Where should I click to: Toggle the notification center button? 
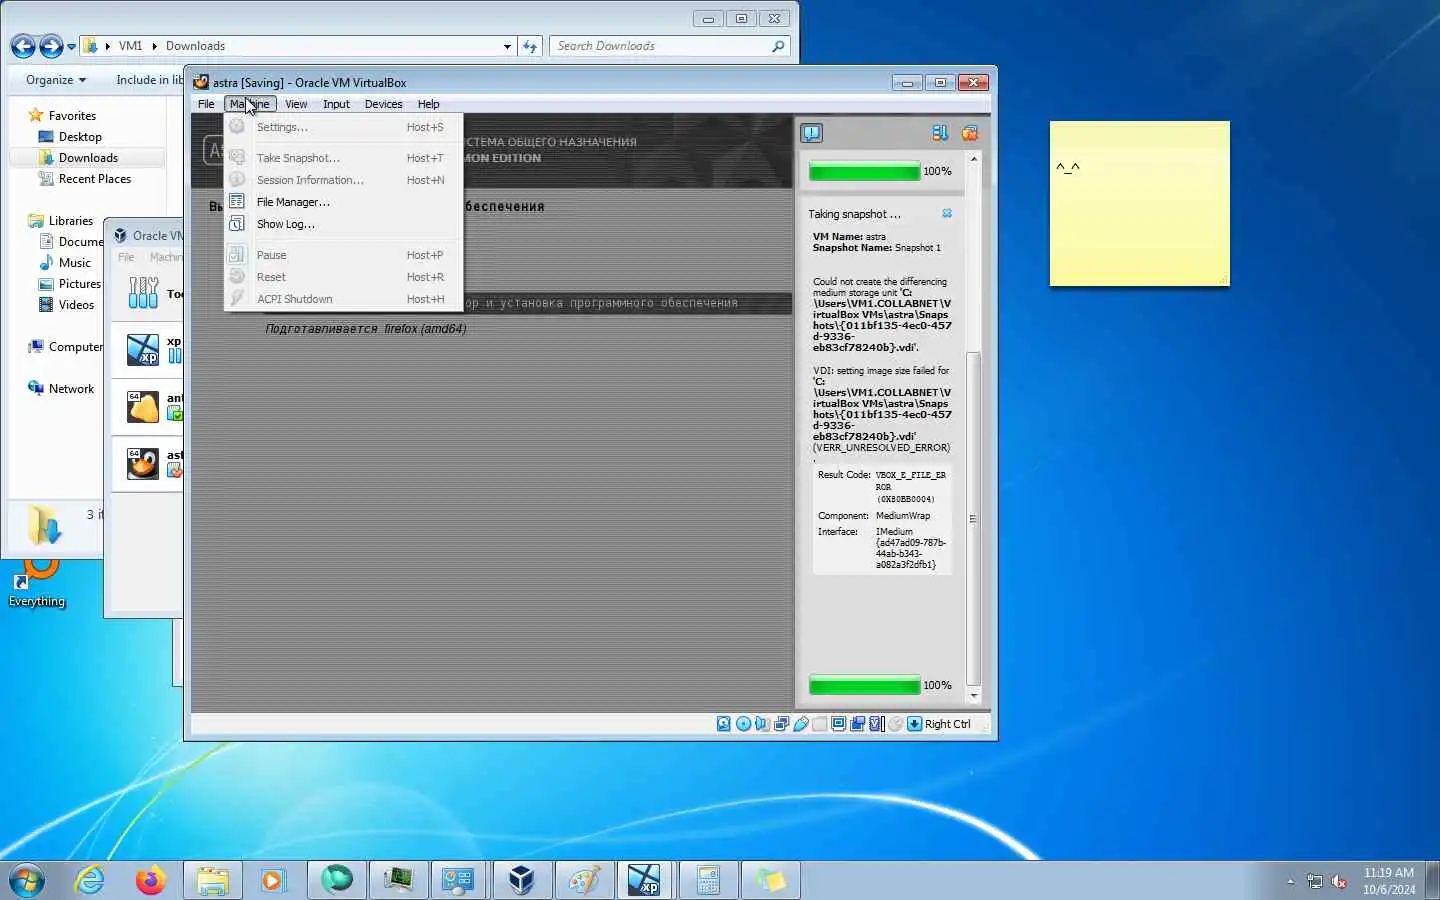pyautogui.click(x=811, y=133)
